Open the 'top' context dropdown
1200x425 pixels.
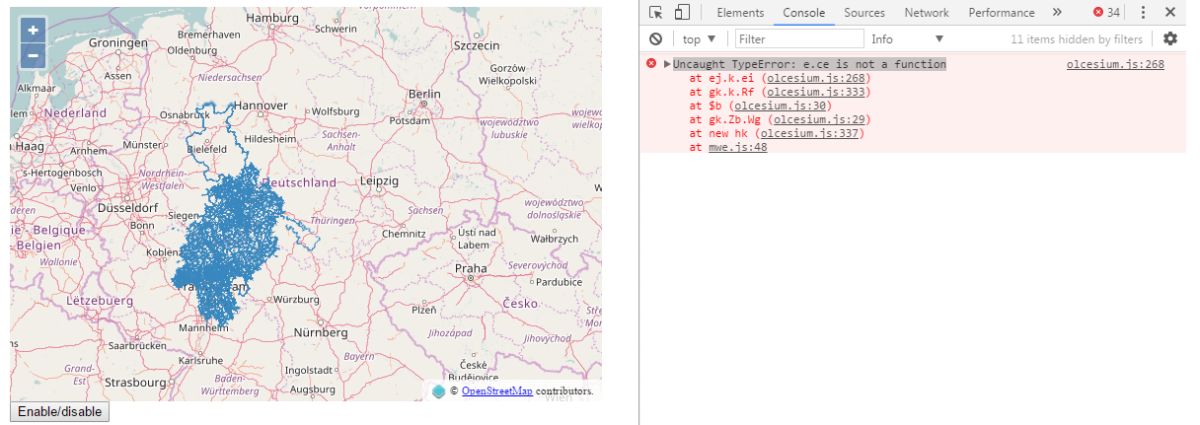[x=699, y=39]
